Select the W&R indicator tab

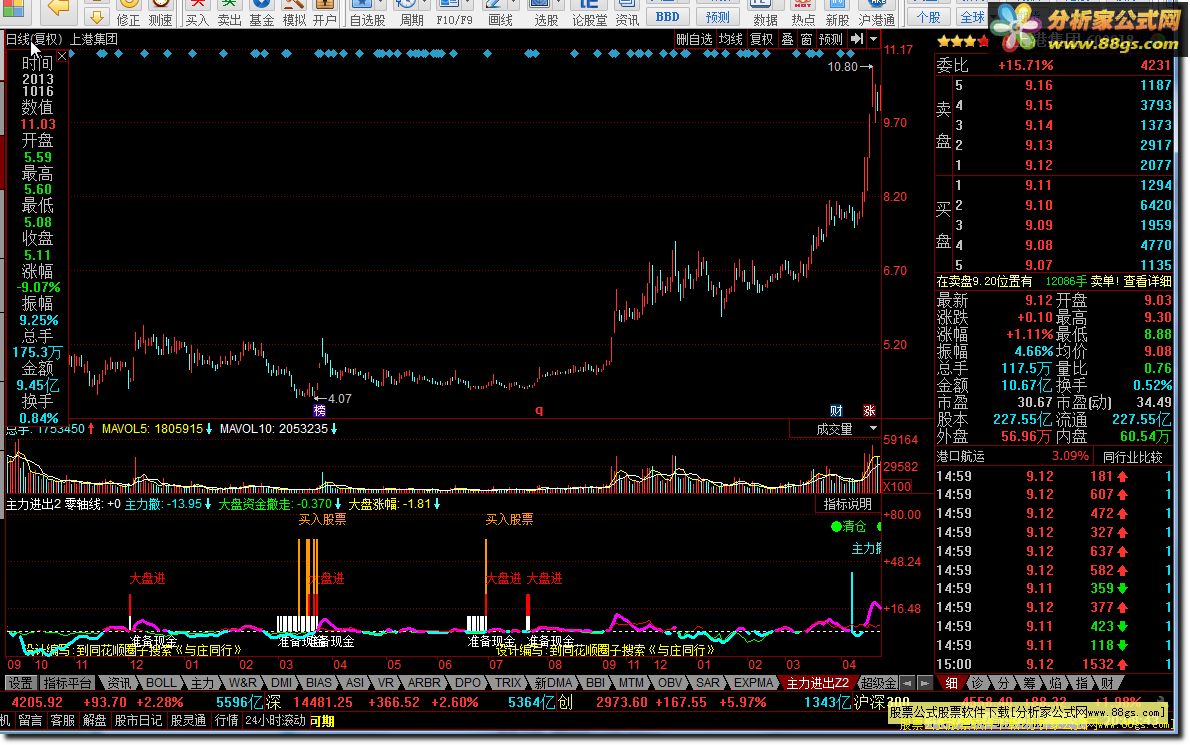pos(242,683)
